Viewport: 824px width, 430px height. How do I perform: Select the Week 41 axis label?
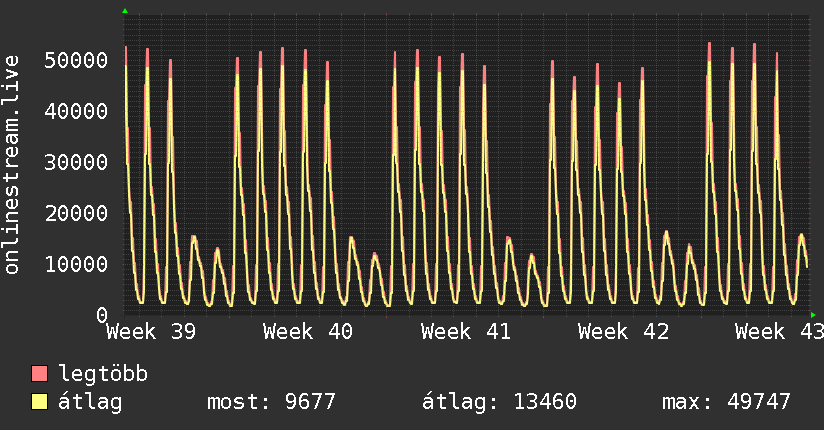pos(466,332)
